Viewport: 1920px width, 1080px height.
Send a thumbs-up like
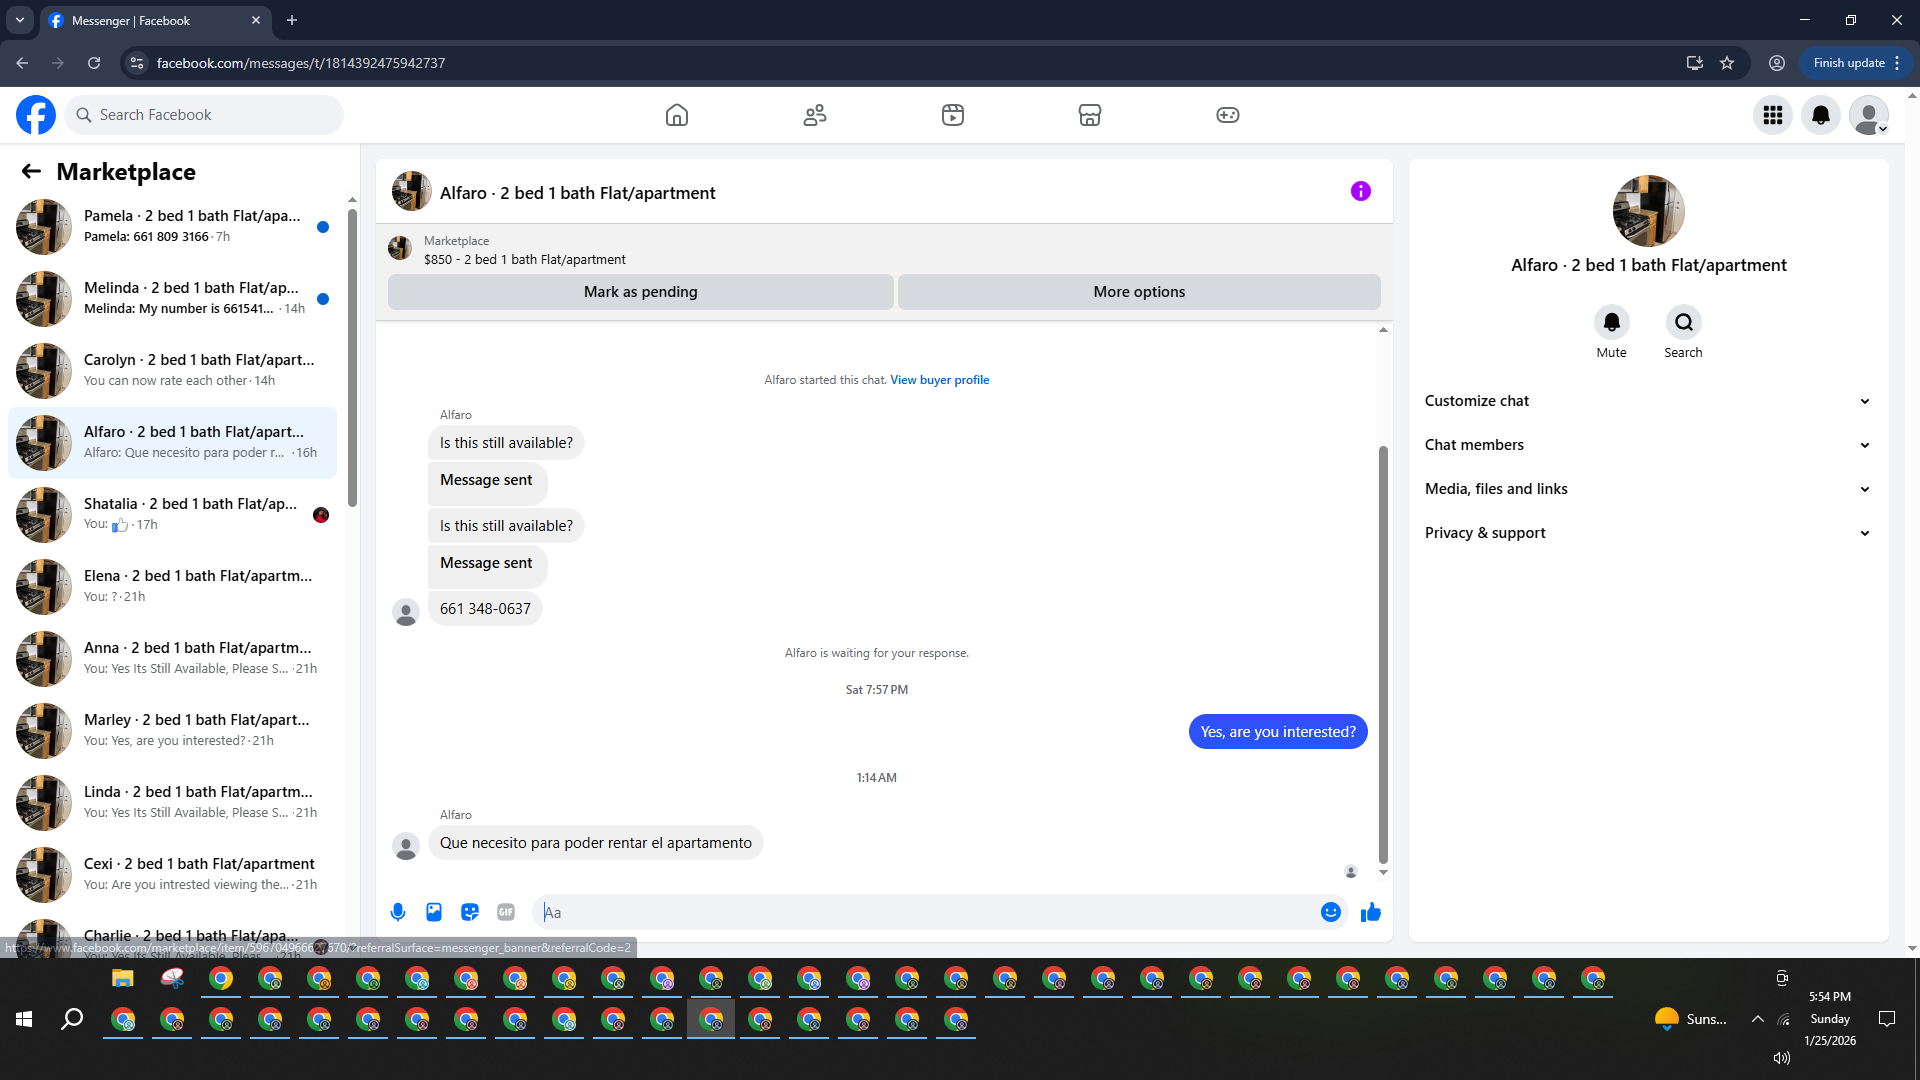coord(1371,912)
